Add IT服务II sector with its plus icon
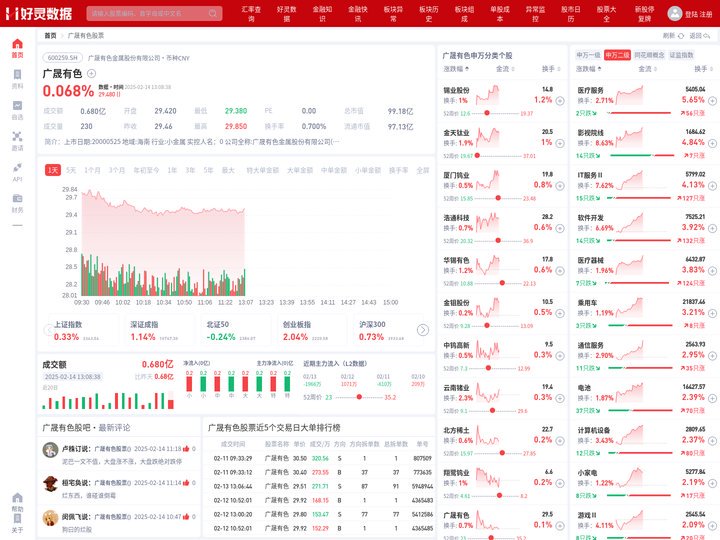The image size is (720, 540). click(712, 186)
